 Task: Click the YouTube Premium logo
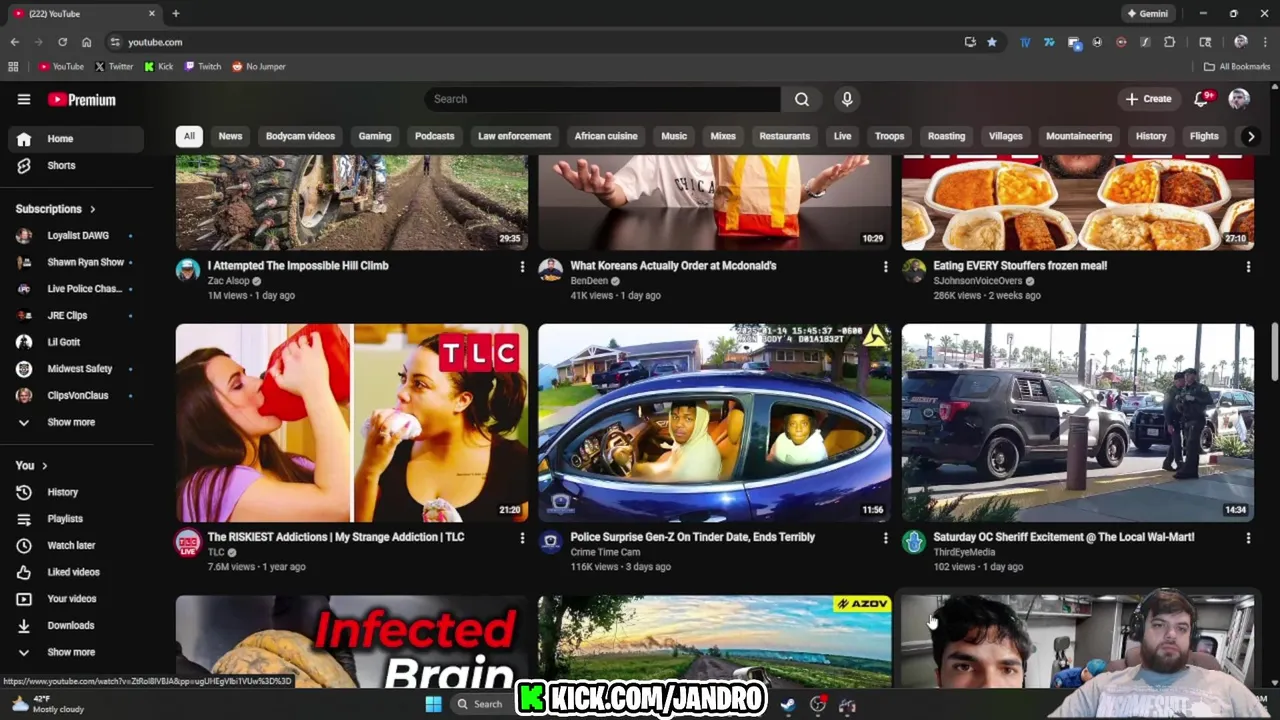82,99
